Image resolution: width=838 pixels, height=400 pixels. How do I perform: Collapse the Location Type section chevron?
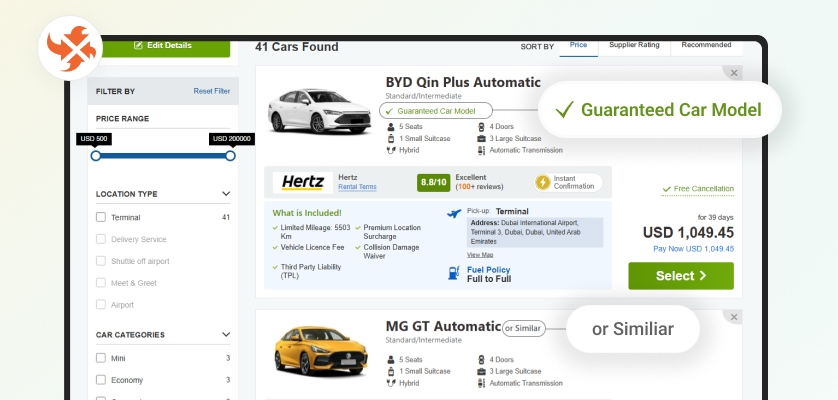(x=226, y=194)
